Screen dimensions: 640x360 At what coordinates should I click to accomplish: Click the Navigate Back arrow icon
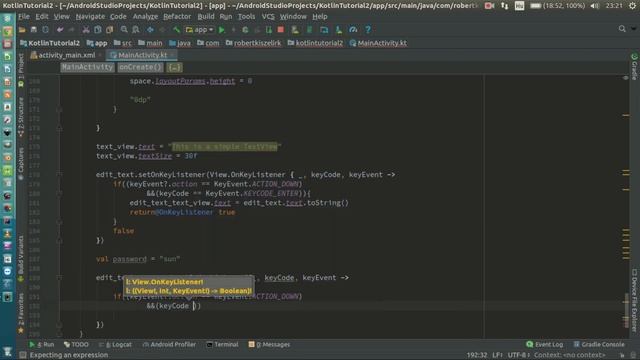tap(150, 30)
